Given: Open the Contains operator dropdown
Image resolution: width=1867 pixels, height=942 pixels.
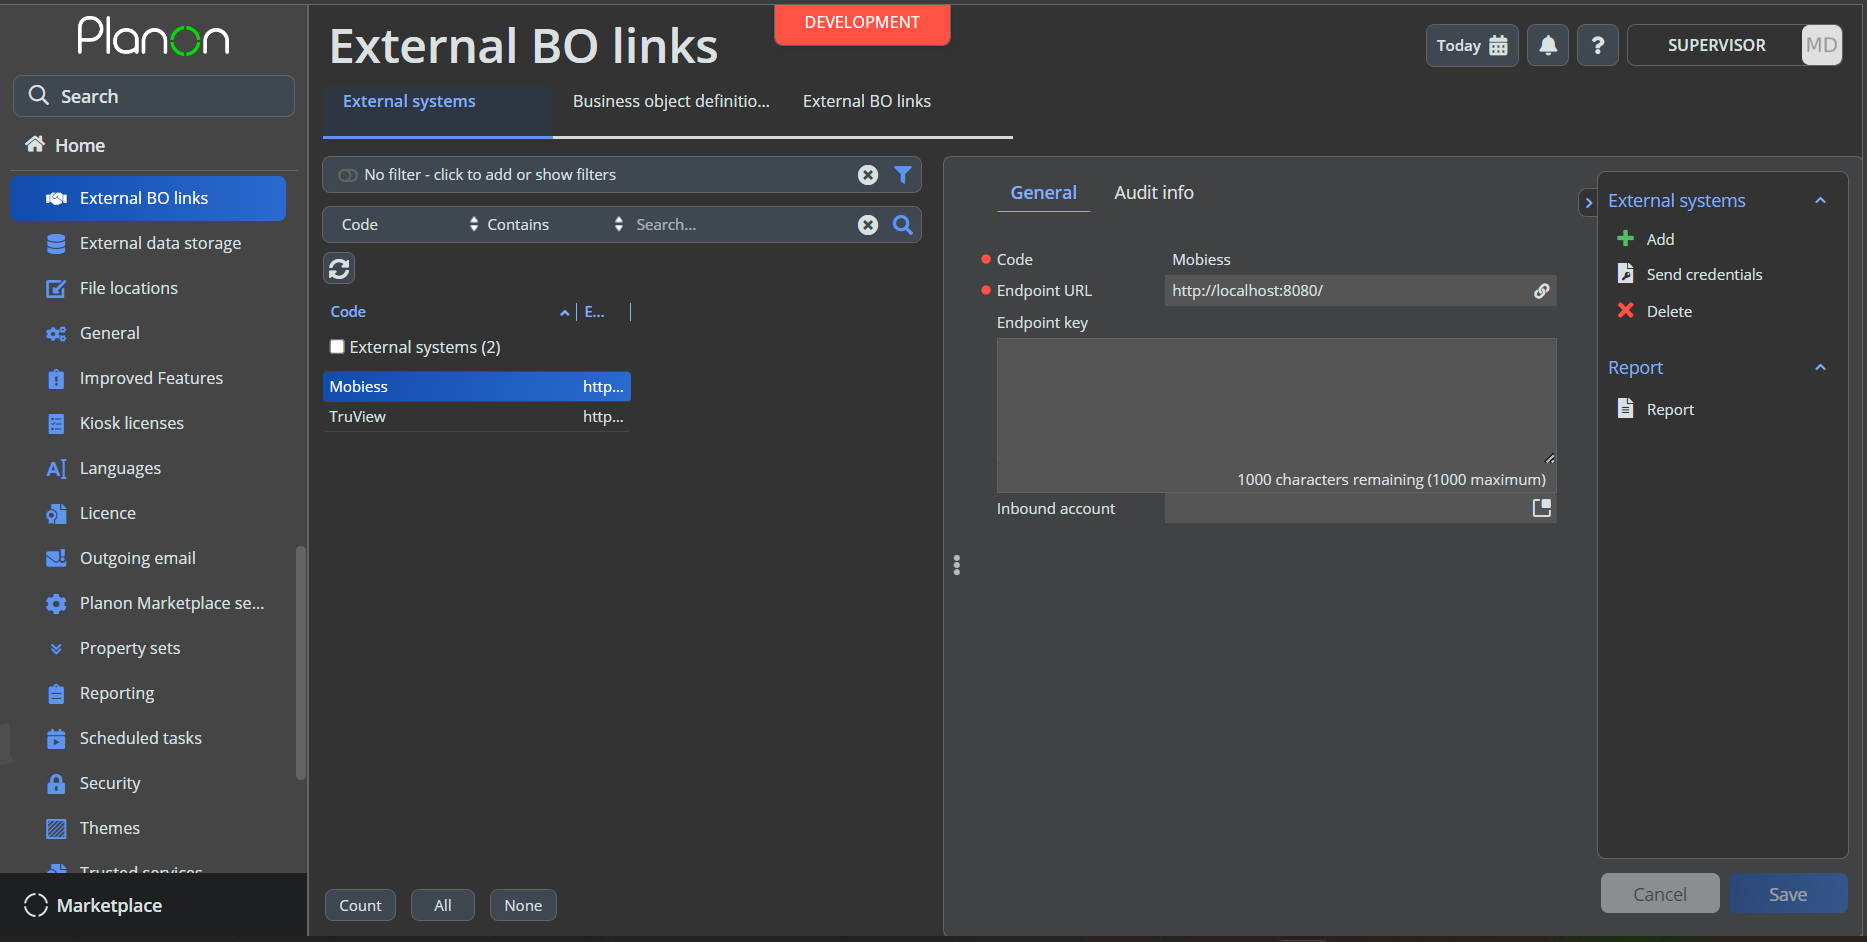Looking at the screenshot, I should pyautogui.click(x=555, y=225).
